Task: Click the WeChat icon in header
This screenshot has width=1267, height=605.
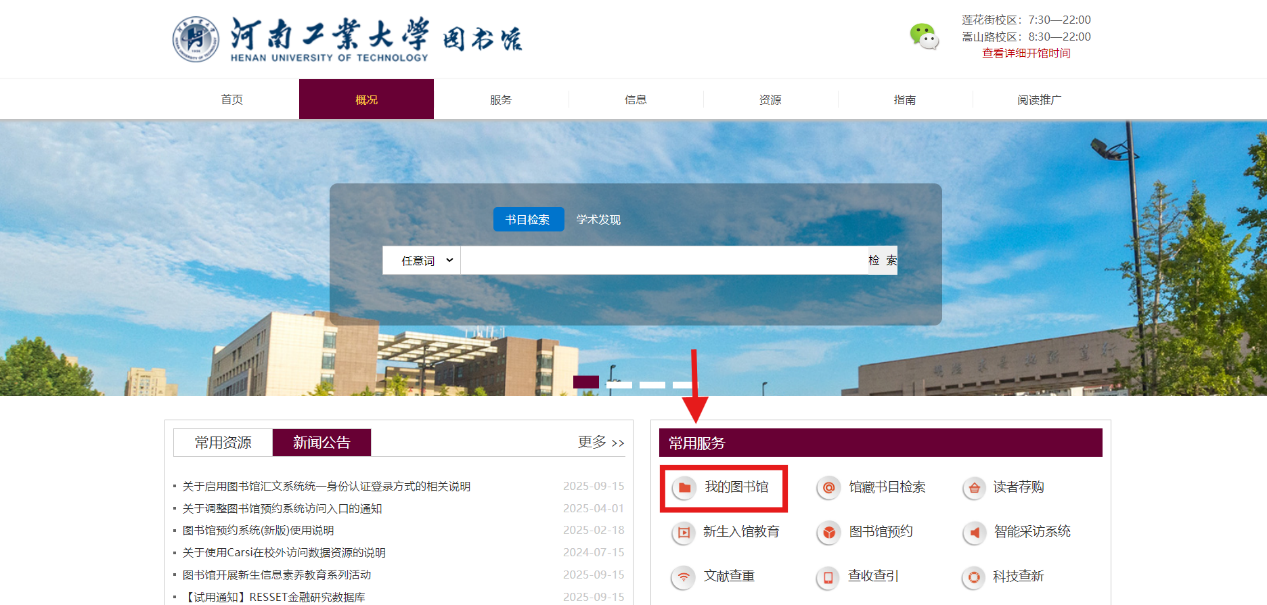Action: pos(924,36)
